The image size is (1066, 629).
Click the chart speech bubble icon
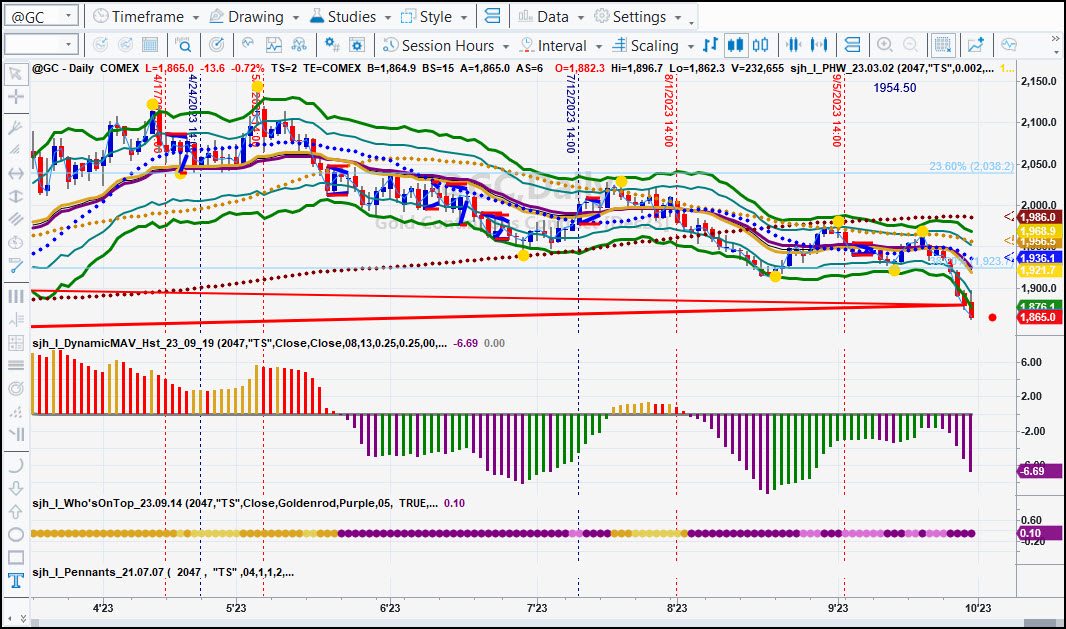tap(1009, 46)
